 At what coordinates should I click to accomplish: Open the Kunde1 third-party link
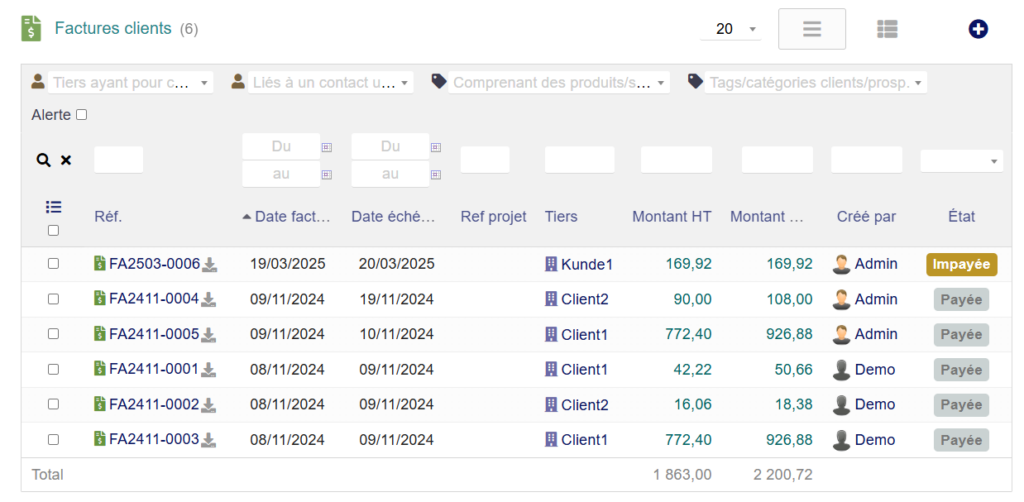[586, 264]
